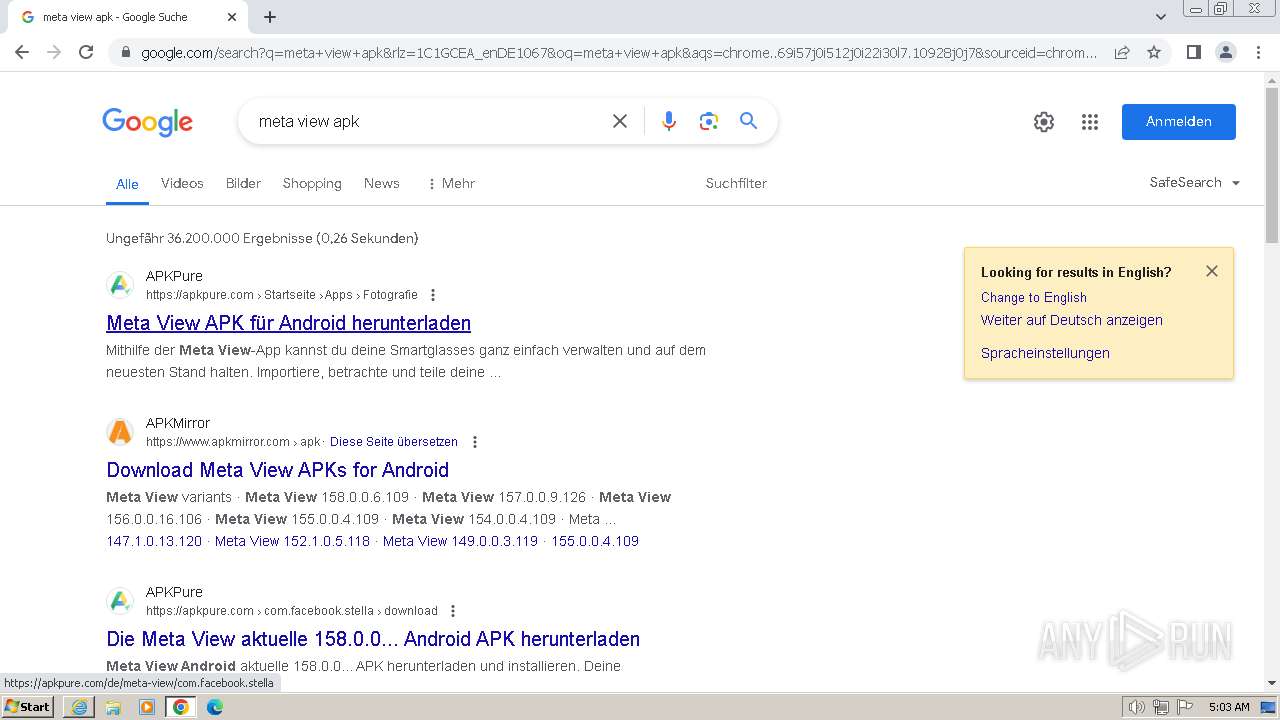Screen dimensions: 1280x720
Task: Click the browser forward arrow
Action: point(54,52)
